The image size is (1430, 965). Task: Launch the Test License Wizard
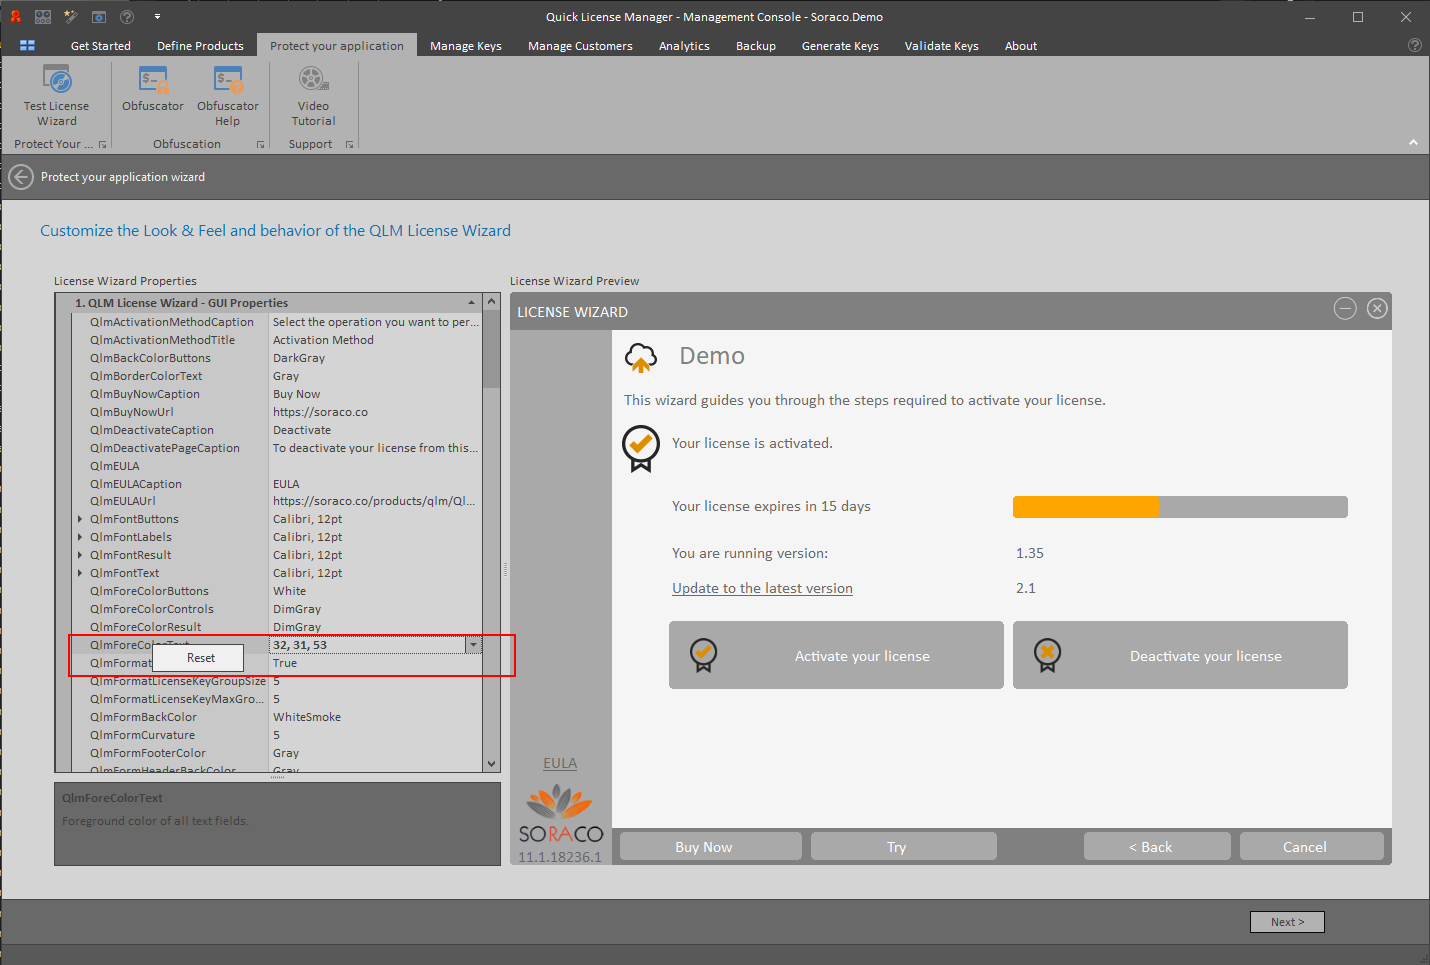pyautogui.click(x=57, y=96)
